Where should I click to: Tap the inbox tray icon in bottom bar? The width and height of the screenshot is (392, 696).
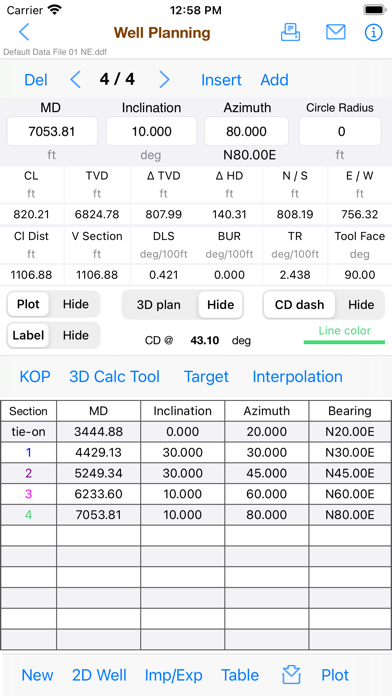pyautogui.click(x=291, y=675)
